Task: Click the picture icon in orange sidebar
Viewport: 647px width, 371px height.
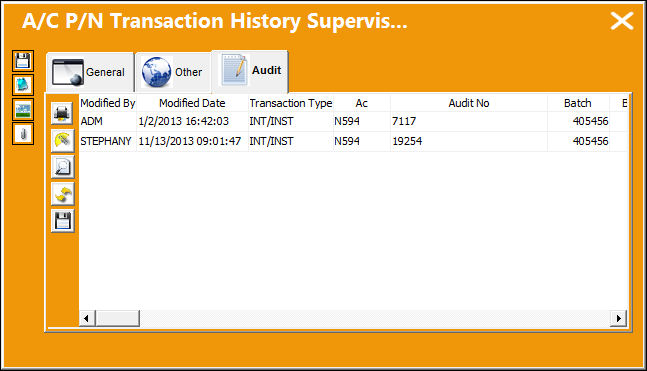Action: point(23,110)
